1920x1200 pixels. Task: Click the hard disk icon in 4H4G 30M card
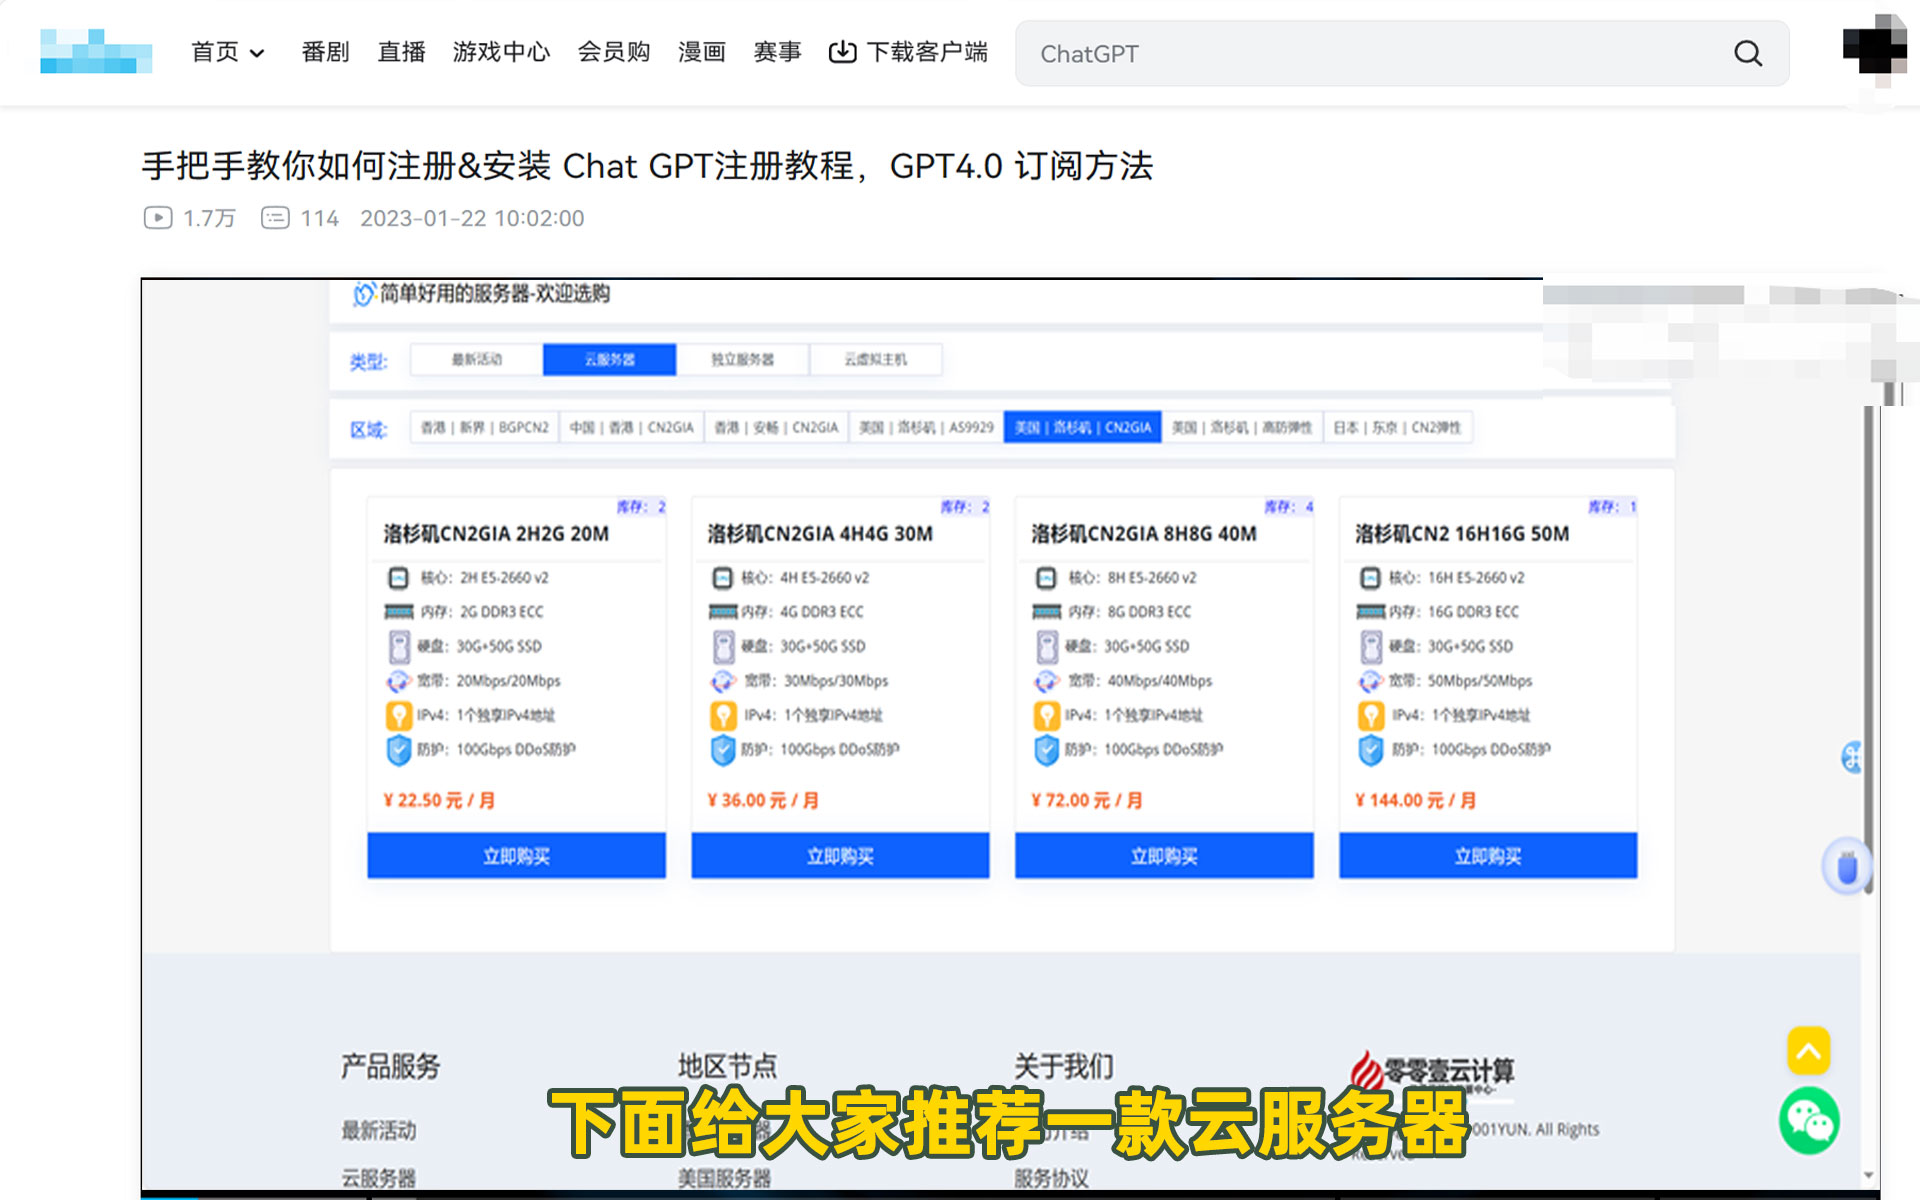[723, 647]
